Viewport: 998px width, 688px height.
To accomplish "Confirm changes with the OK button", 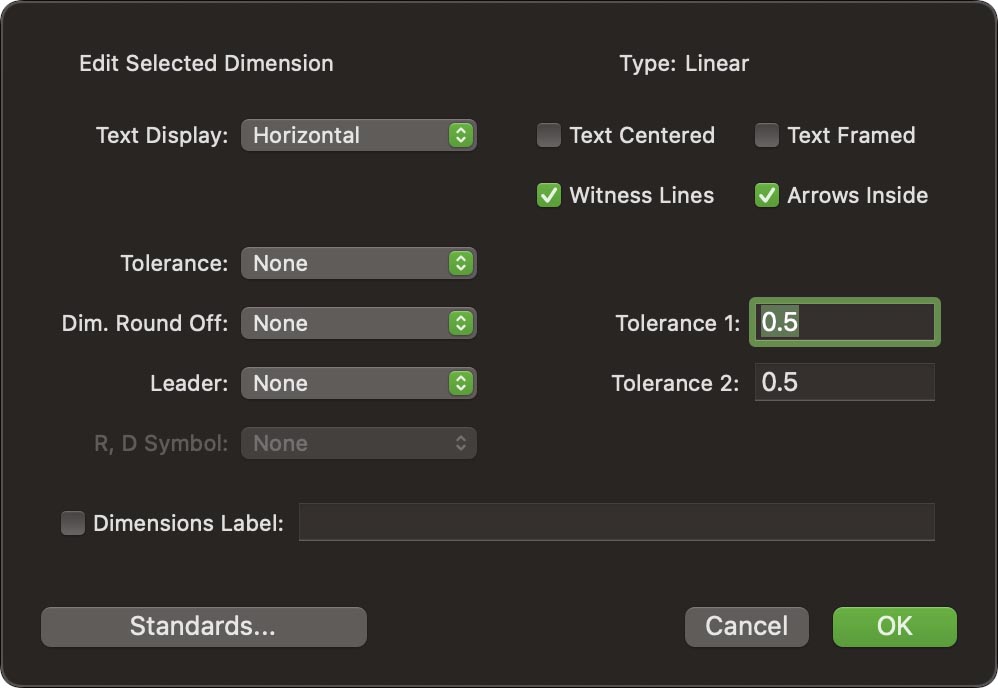I will point(894,626).
